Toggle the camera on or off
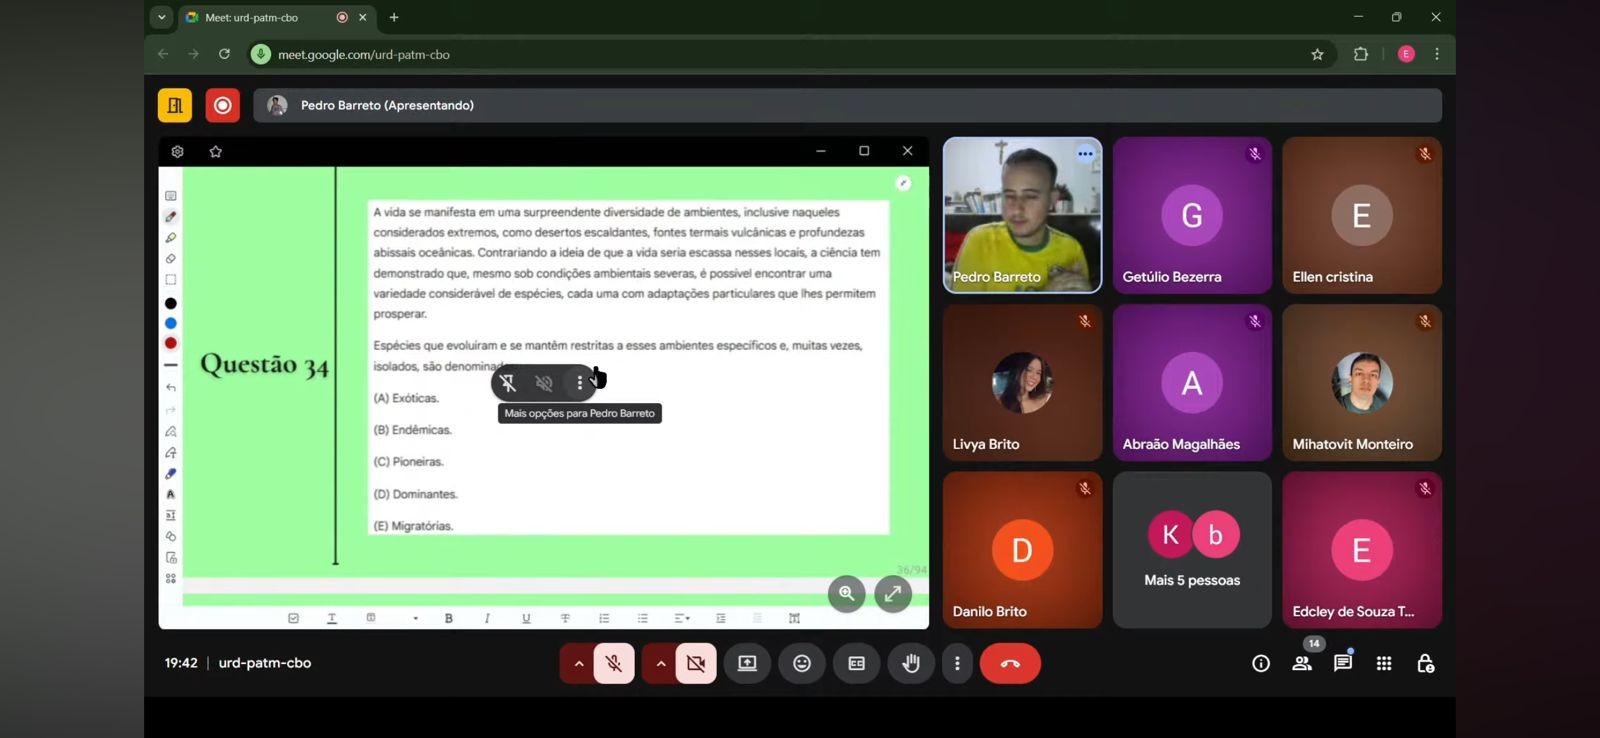1600x738 pixels. click(x=696, y=663)
